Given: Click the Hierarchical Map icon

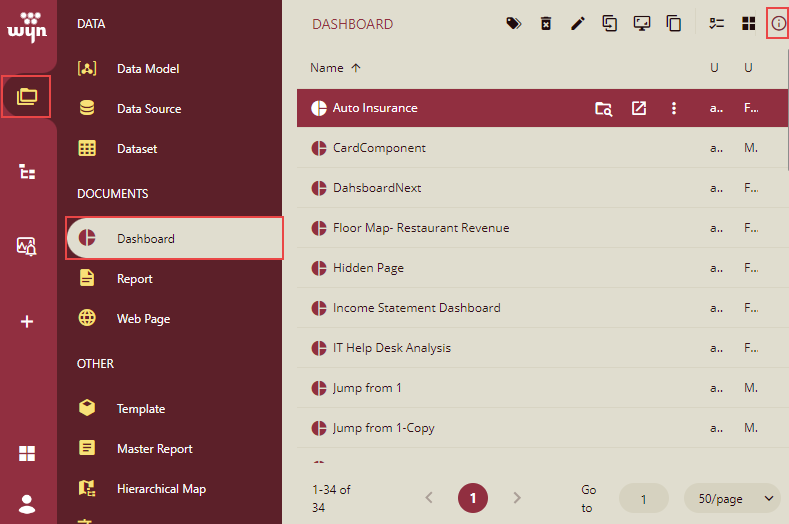Looking at the screenshot, I should click(87, 488).
